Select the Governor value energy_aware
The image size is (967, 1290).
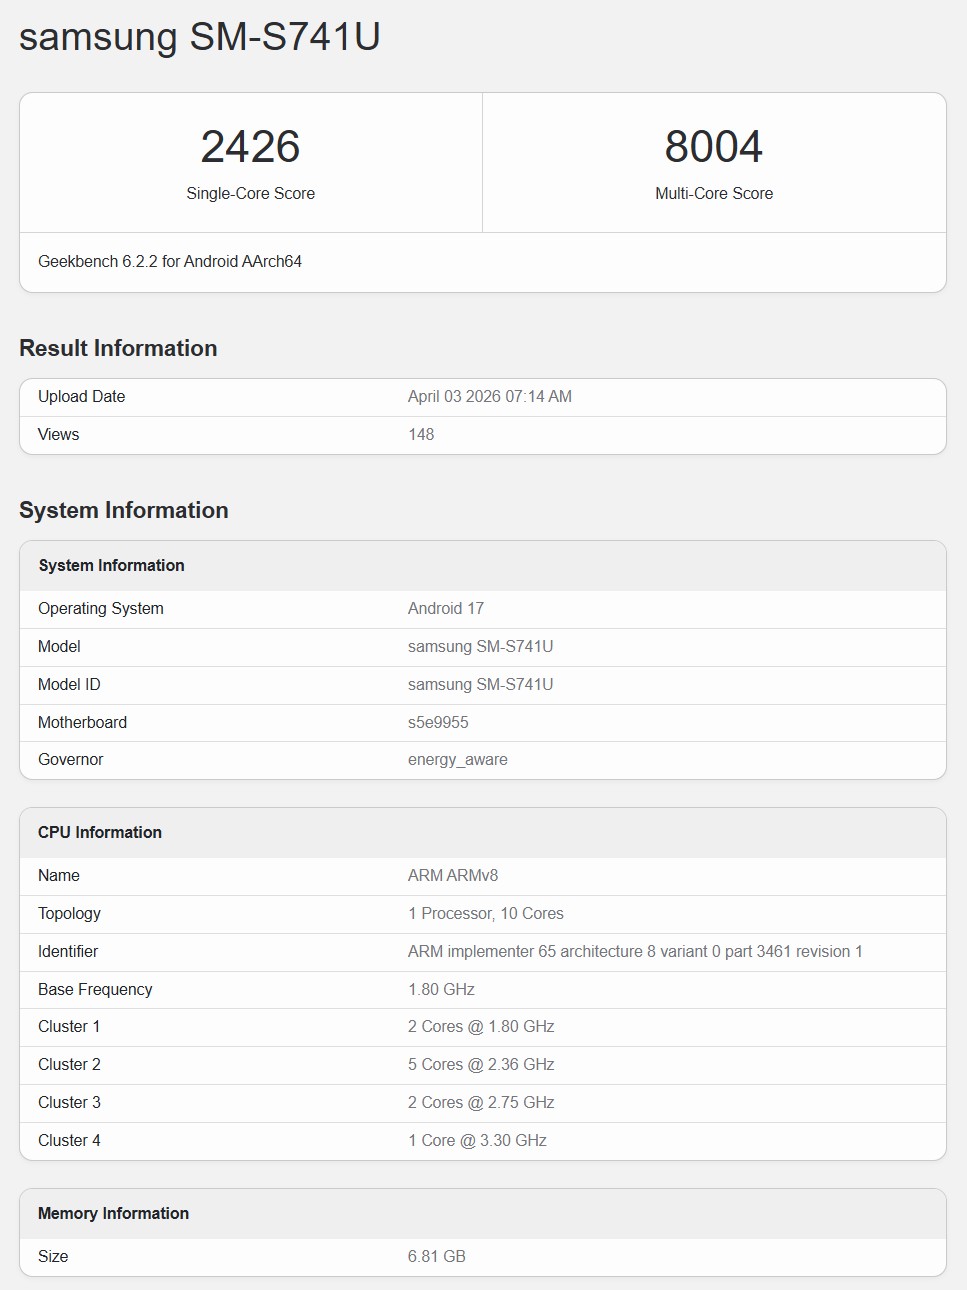[458, 760]
